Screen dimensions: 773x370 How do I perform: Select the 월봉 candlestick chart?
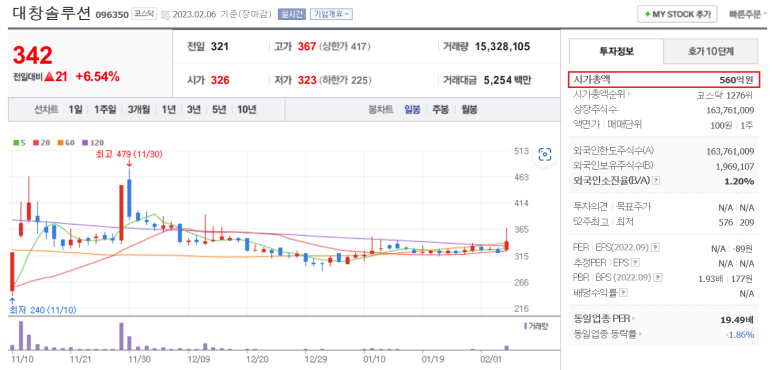469,109
